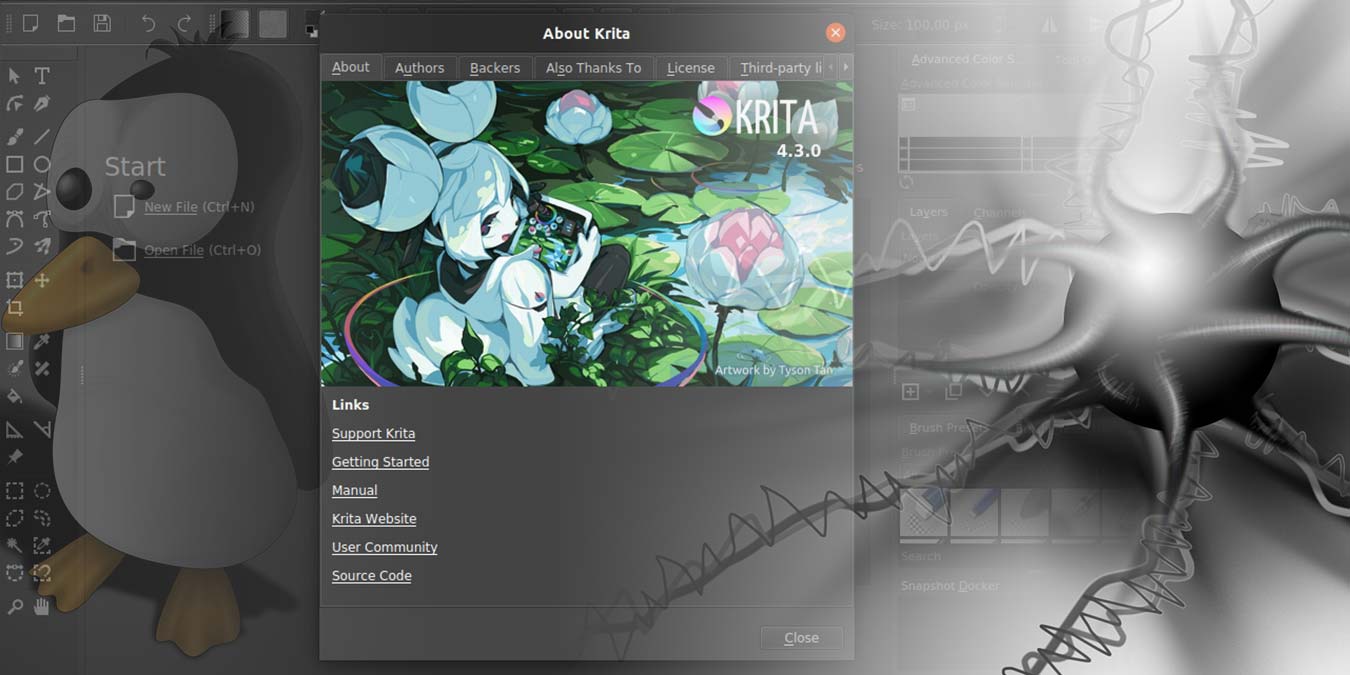
Task: Open the License tab
Action: 691,67
